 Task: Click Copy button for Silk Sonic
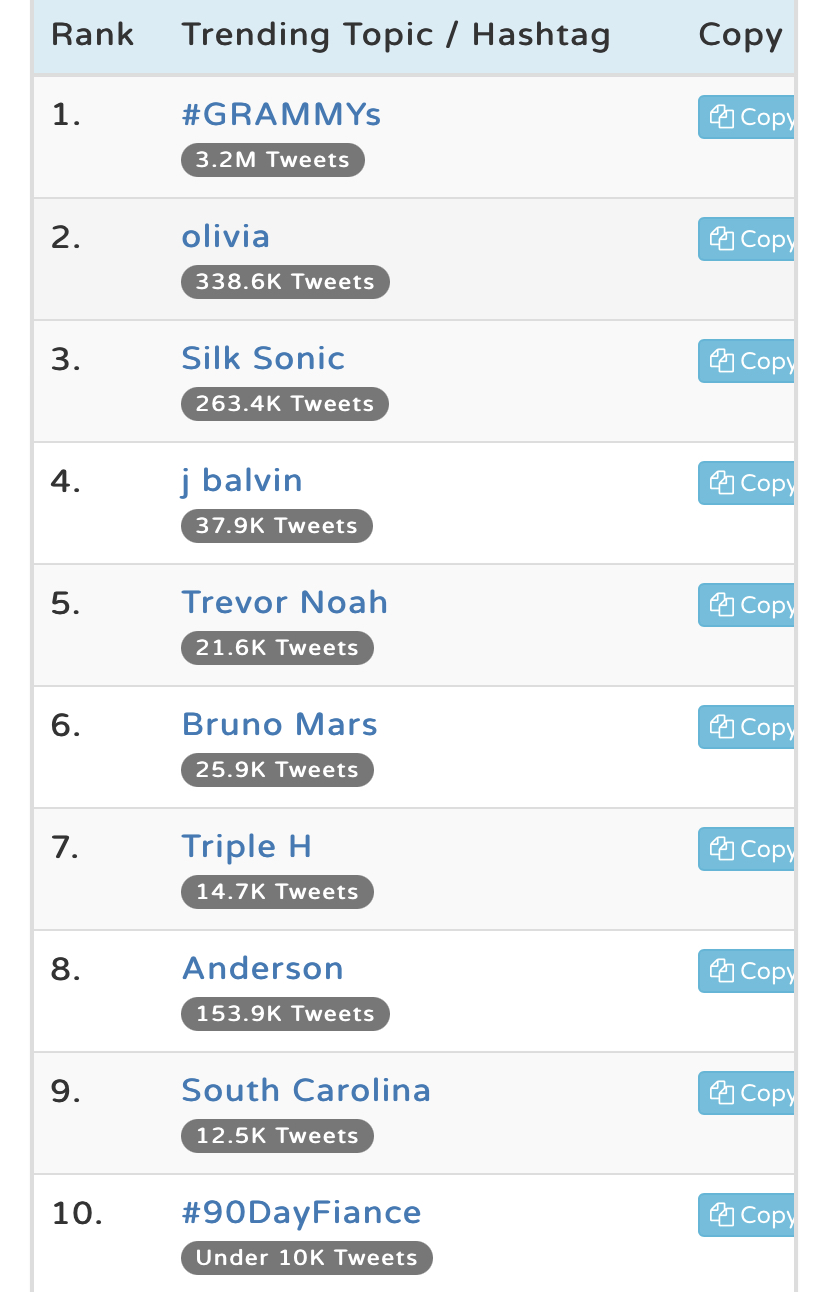(746, 361)
